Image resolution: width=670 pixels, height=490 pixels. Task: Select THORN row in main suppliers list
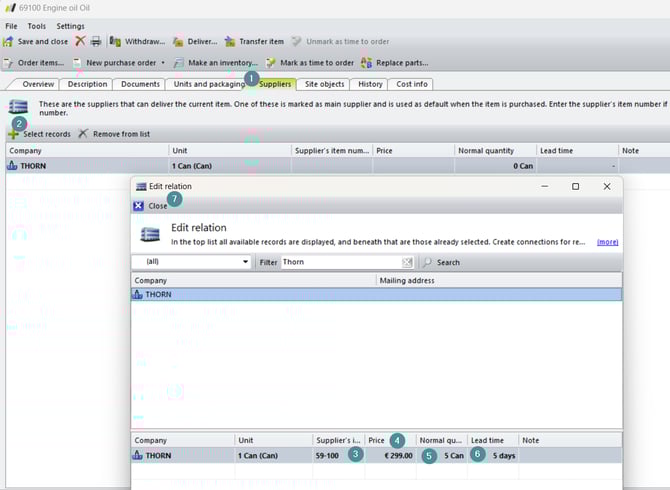tap(338, 166)
